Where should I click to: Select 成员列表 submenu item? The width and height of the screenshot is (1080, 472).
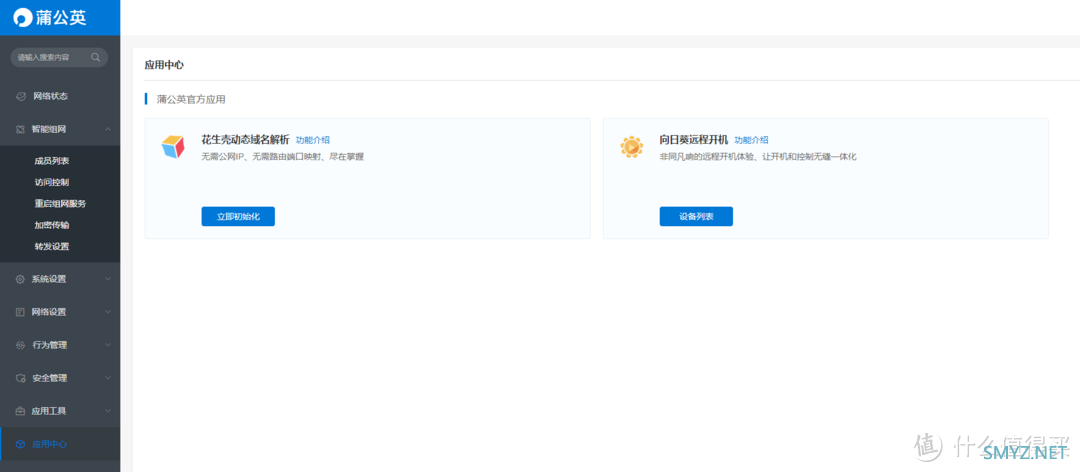pos(52,161)
